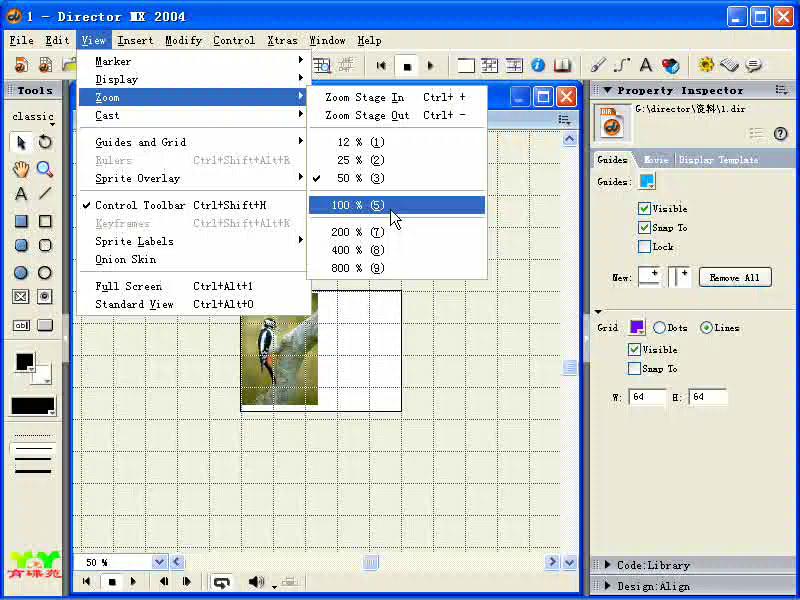Select the Dots grid radio button
The height and width of the screenshot is (600, 800).
pyautogui.click(x=659, y=328)
